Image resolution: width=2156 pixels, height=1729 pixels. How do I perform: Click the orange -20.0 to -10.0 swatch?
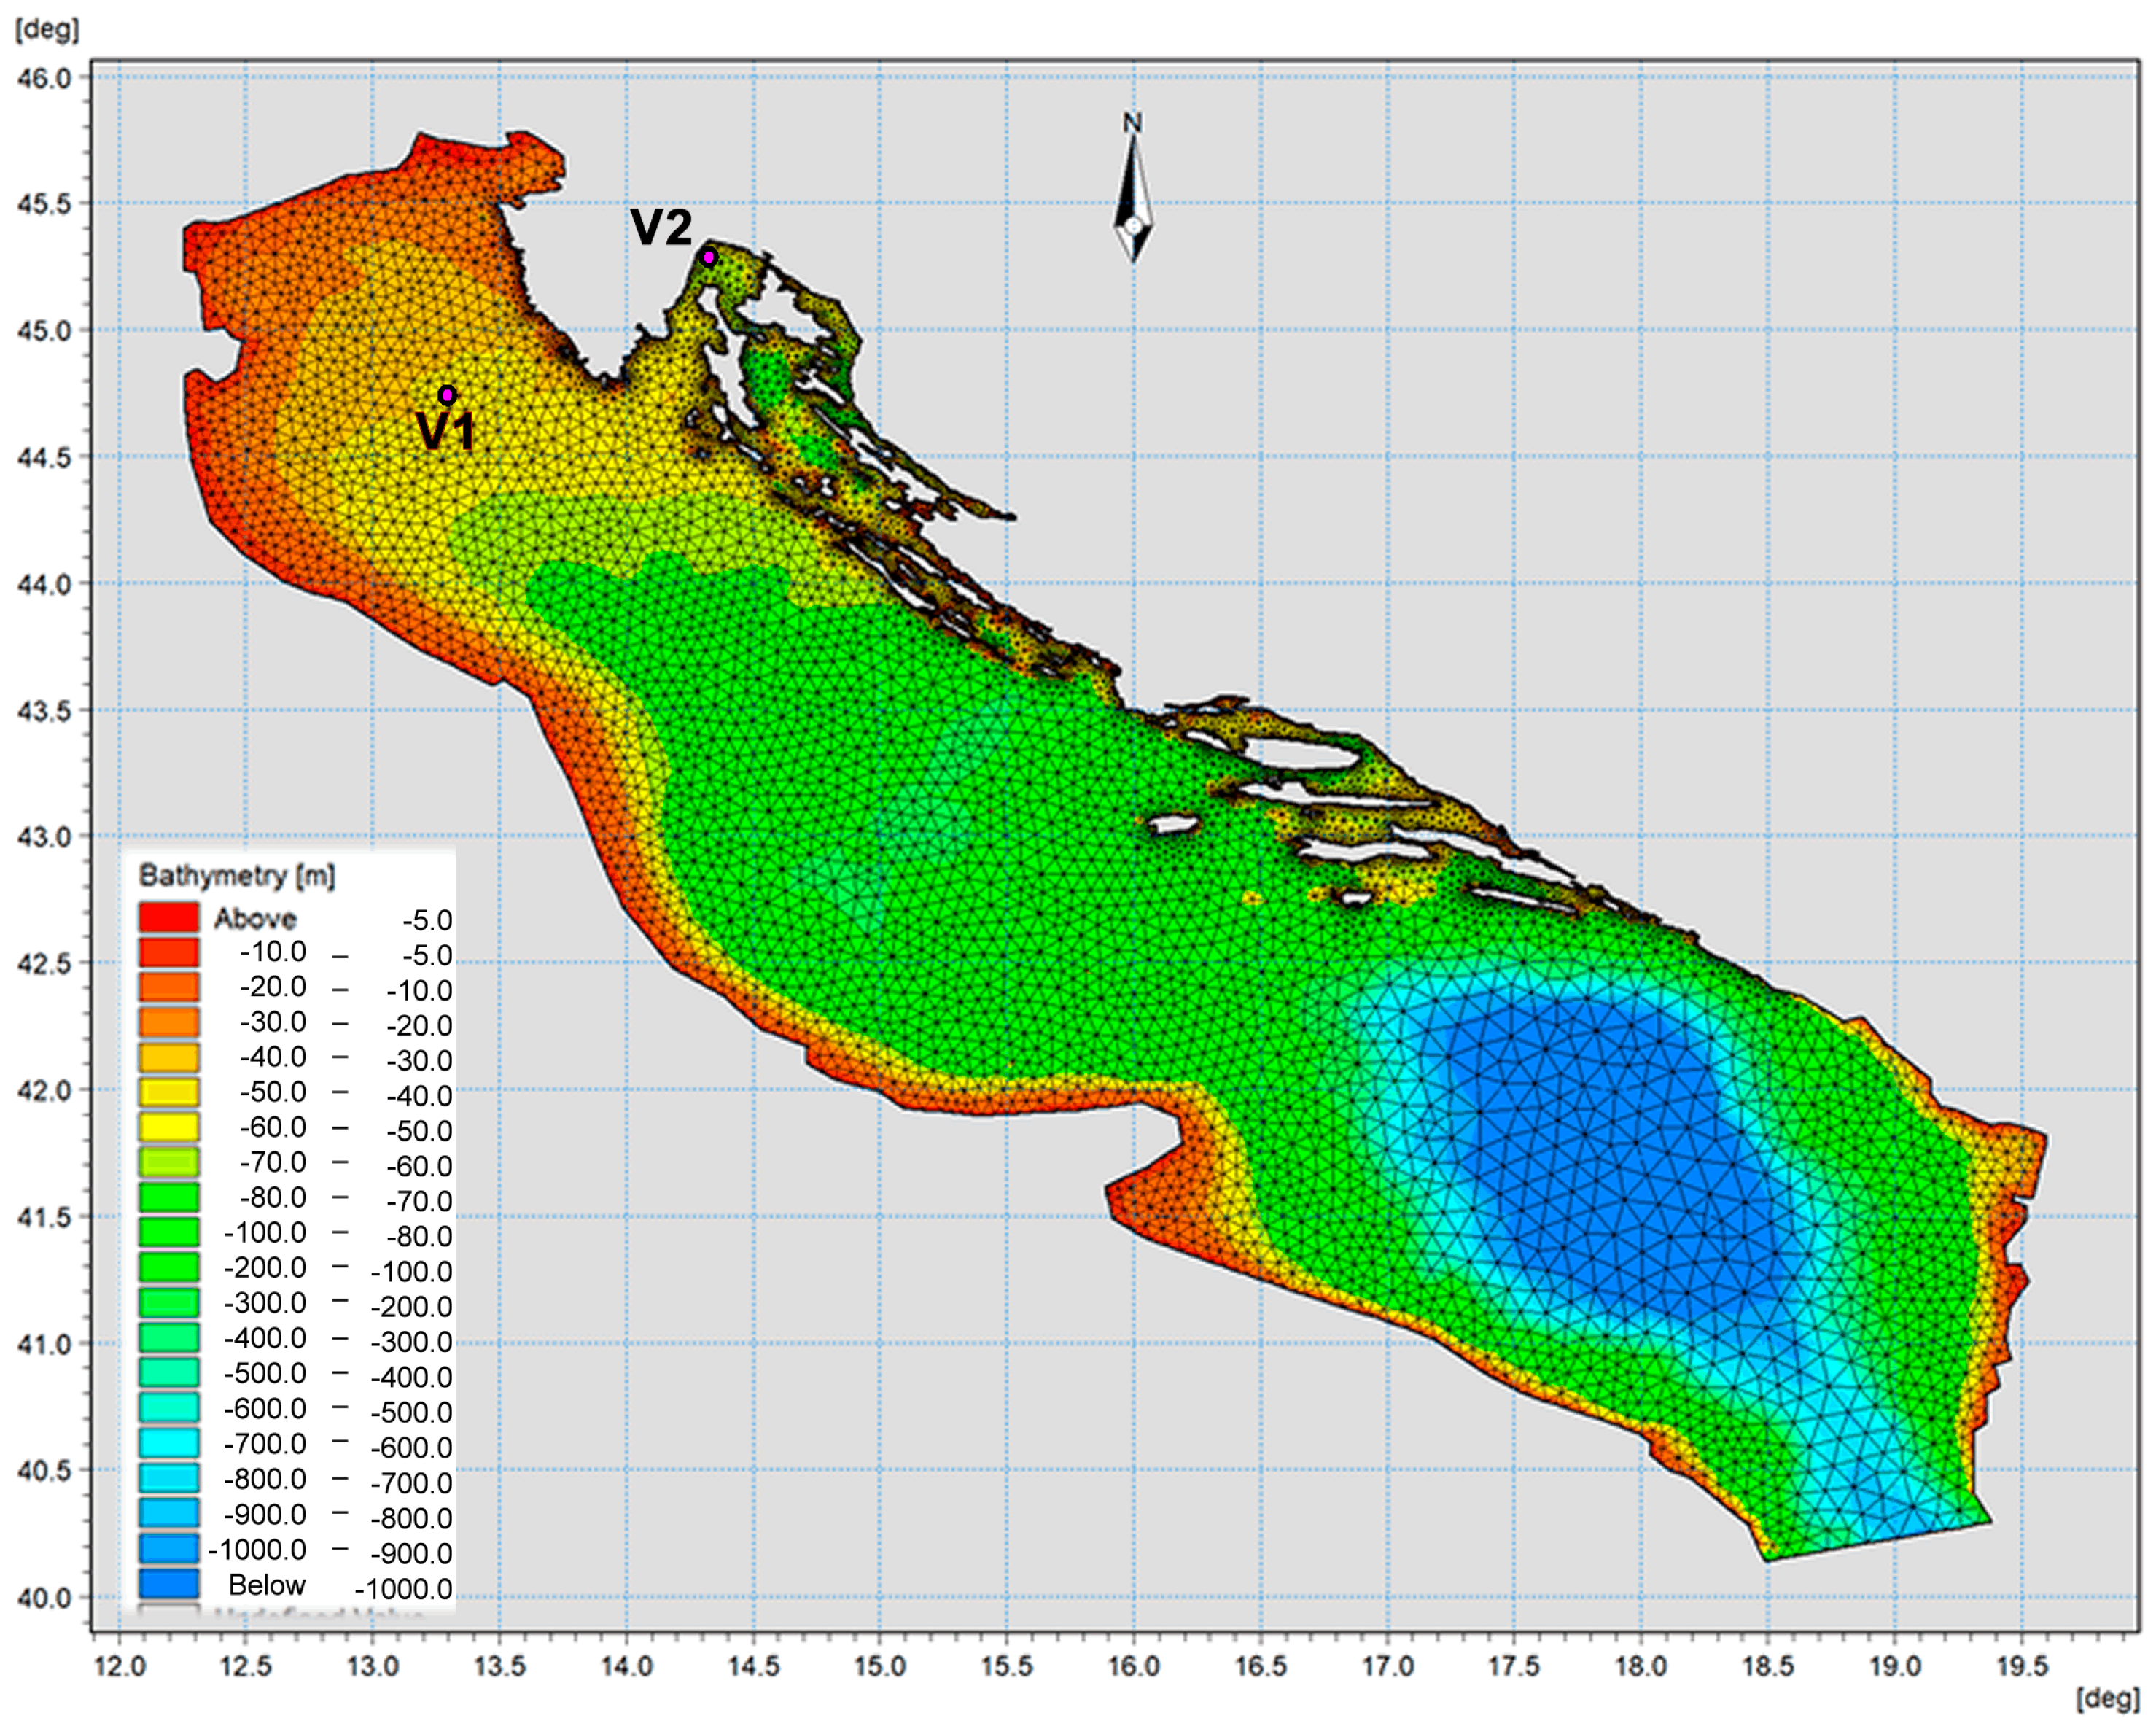pyautogui.click(x=168, y=987)
